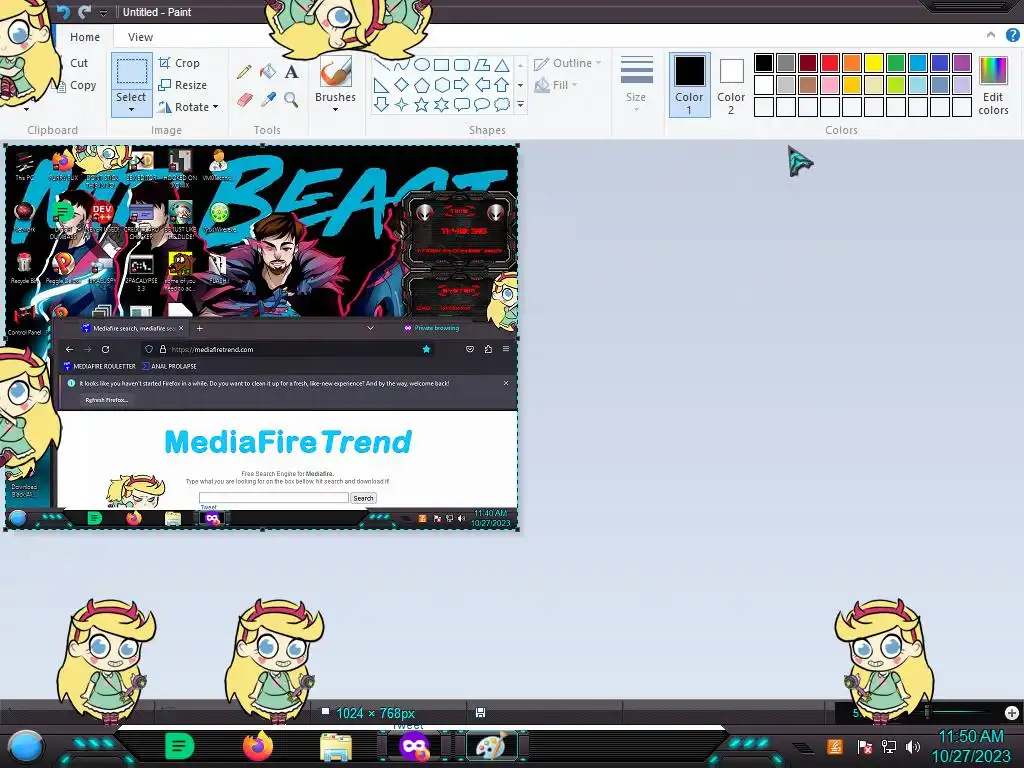Pick the purple color swatch
Screen dimensions: 1024x768
962,63
